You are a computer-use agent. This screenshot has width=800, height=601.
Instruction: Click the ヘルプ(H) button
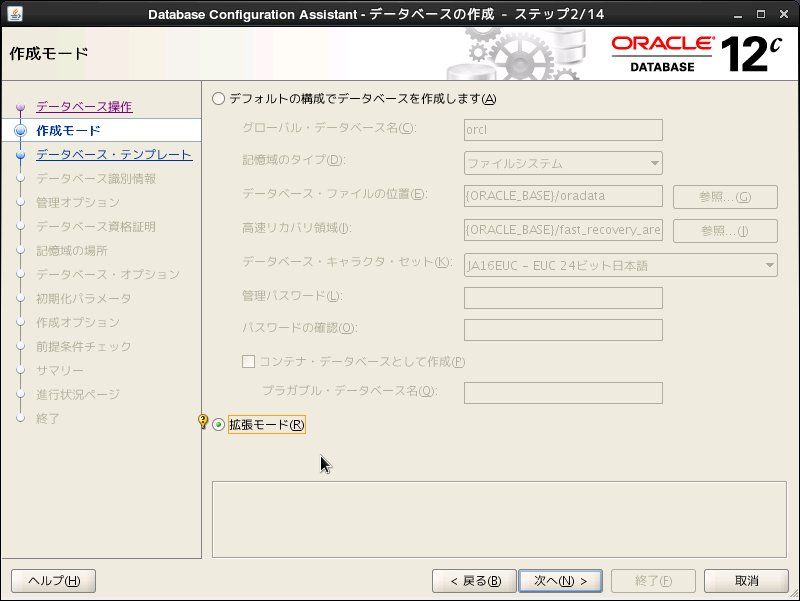coord(54,581)
